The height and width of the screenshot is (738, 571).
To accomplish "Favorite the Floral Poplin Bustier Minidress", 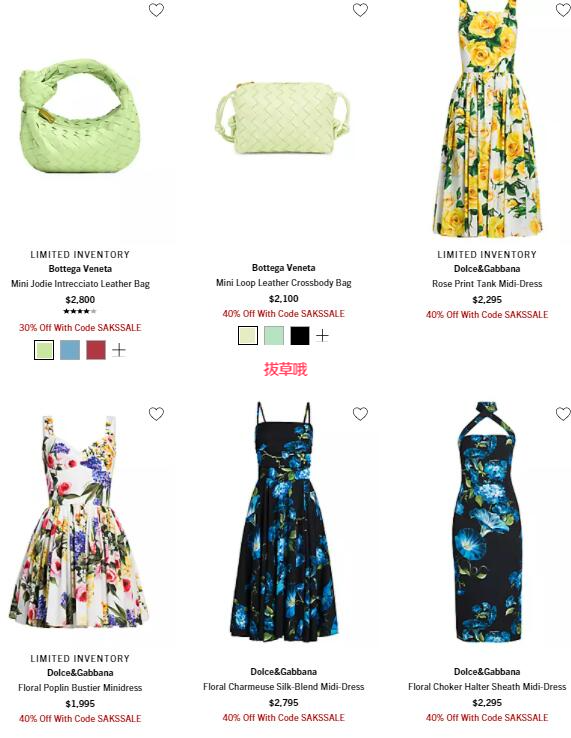I will click(156, 414).
